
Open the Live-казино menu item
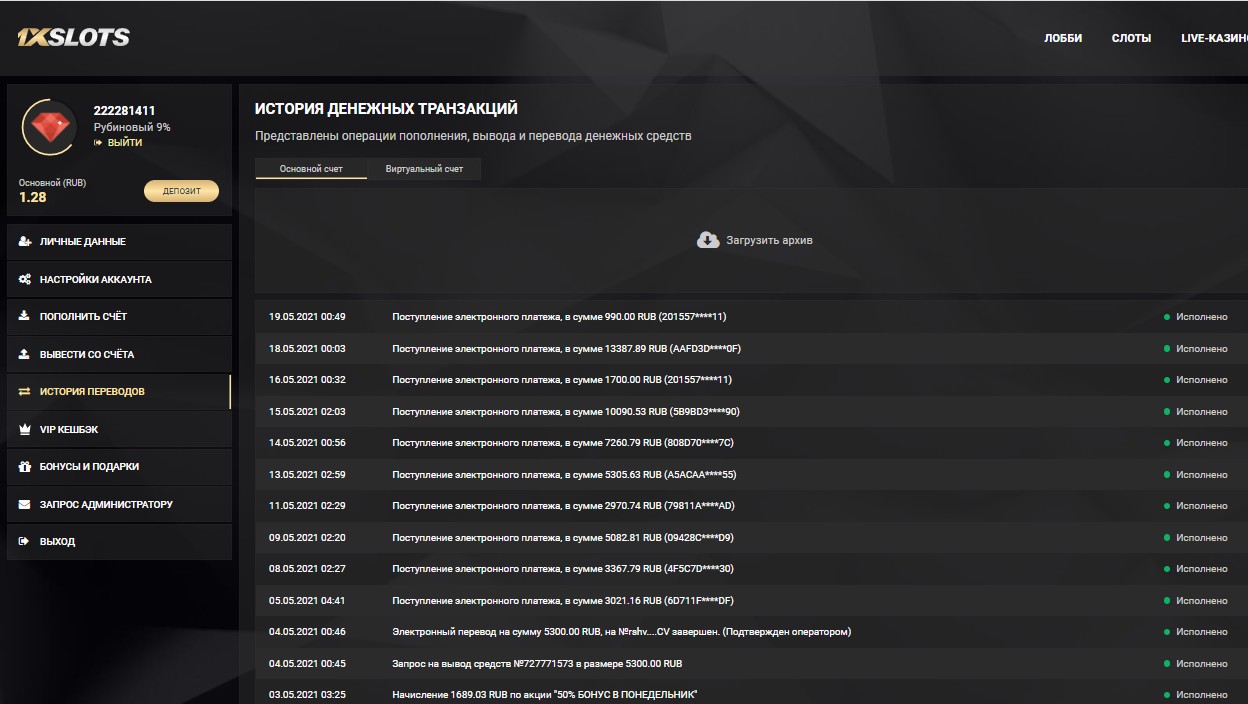(x=1214, y=38)
